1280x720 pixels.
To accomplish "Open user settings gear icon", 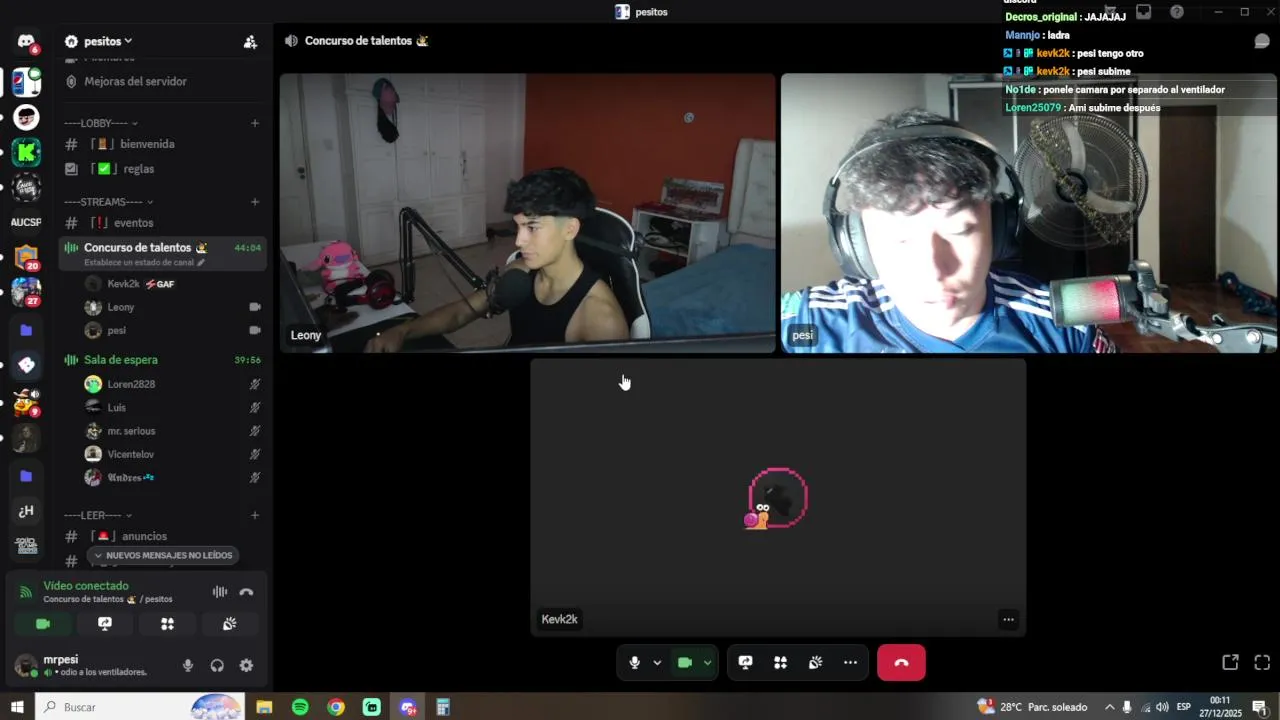I will click(246, 666).
